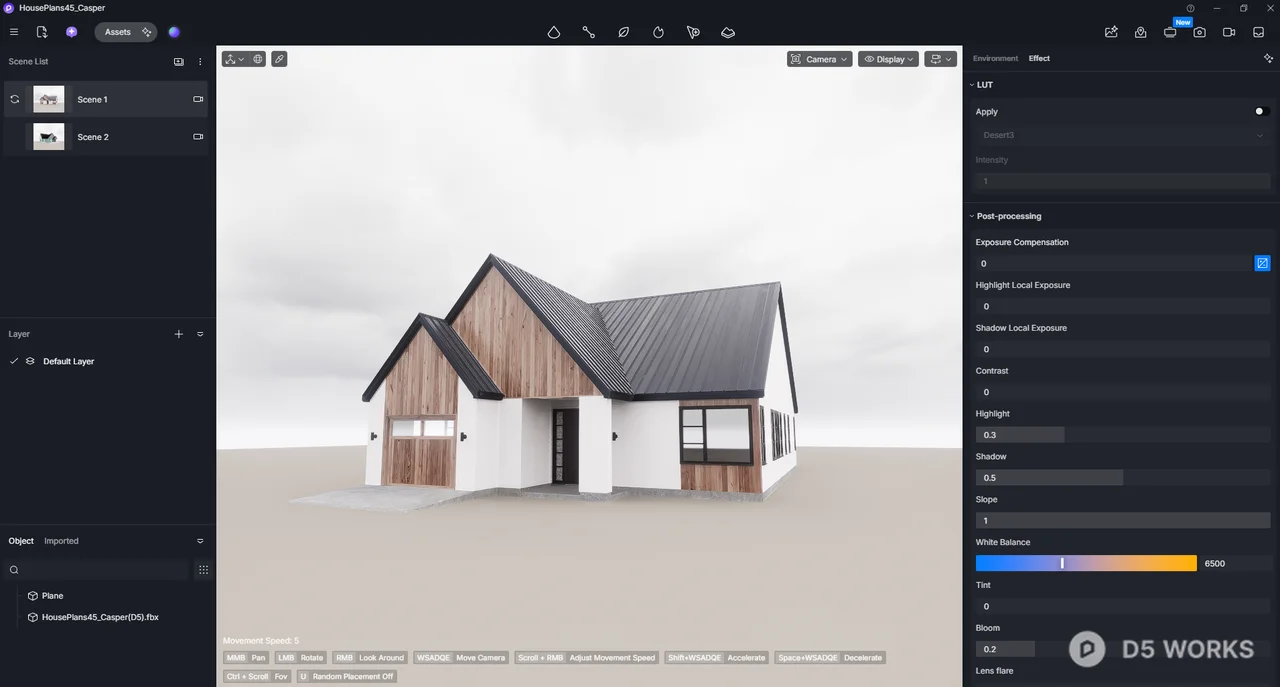This screenshot has height=687, width=1280.
Task: Select the terrain tool icon
Action: (x=728, y=32)
